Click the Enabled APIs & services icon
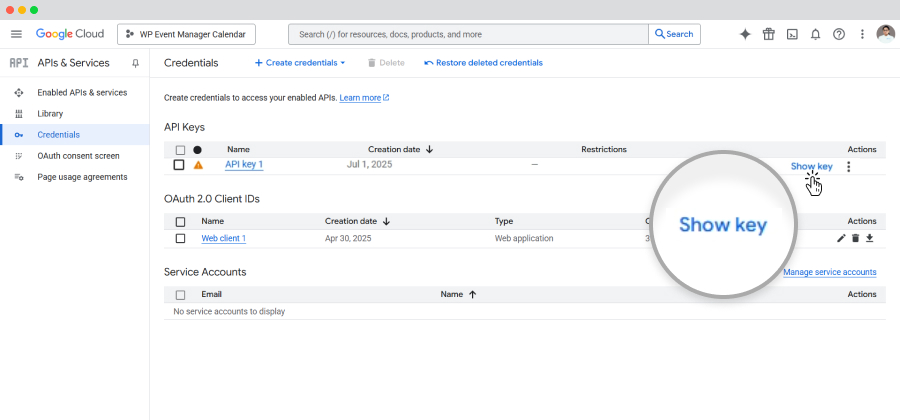 click(x=19, y=92)
